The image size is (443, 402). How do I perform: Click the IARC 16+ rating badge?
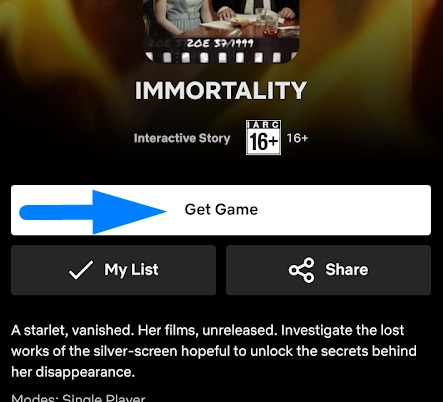click(x=263, y=138)
